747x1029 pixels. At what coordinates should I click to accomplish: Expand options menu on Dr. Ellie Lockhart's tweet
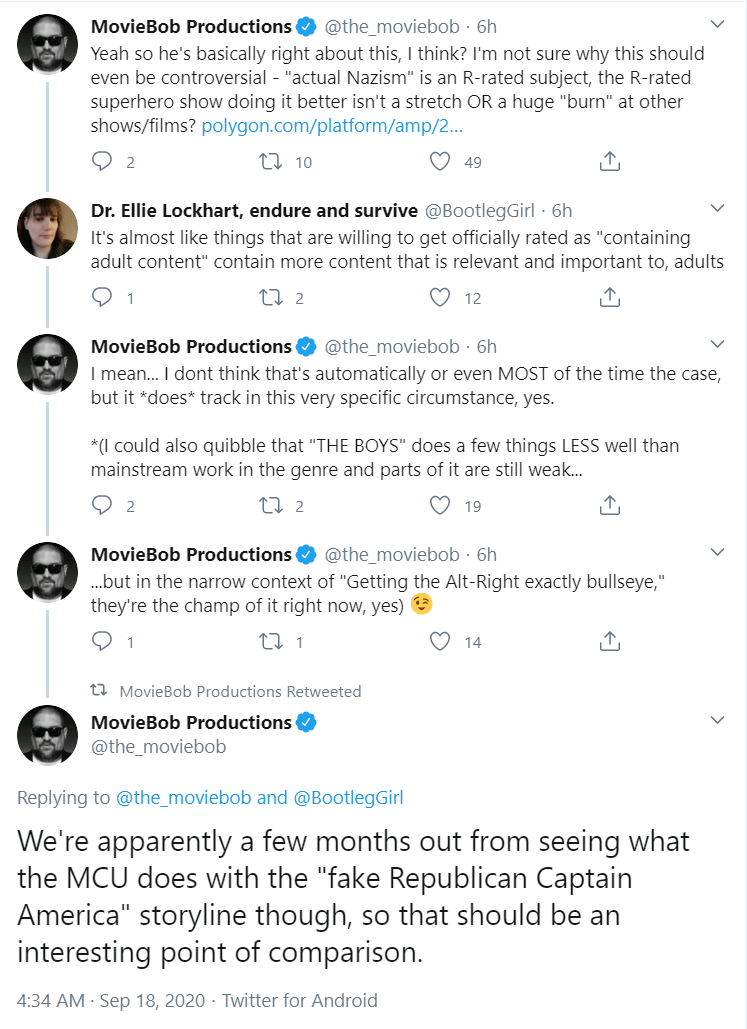point(717,209)
